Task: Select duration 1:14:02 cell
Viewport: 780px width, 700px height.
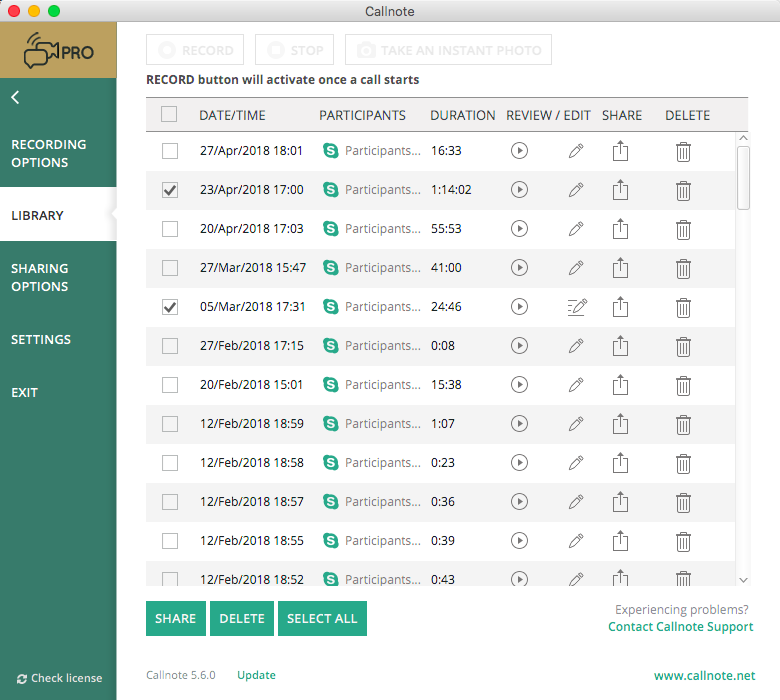Action: pos(451,190)
